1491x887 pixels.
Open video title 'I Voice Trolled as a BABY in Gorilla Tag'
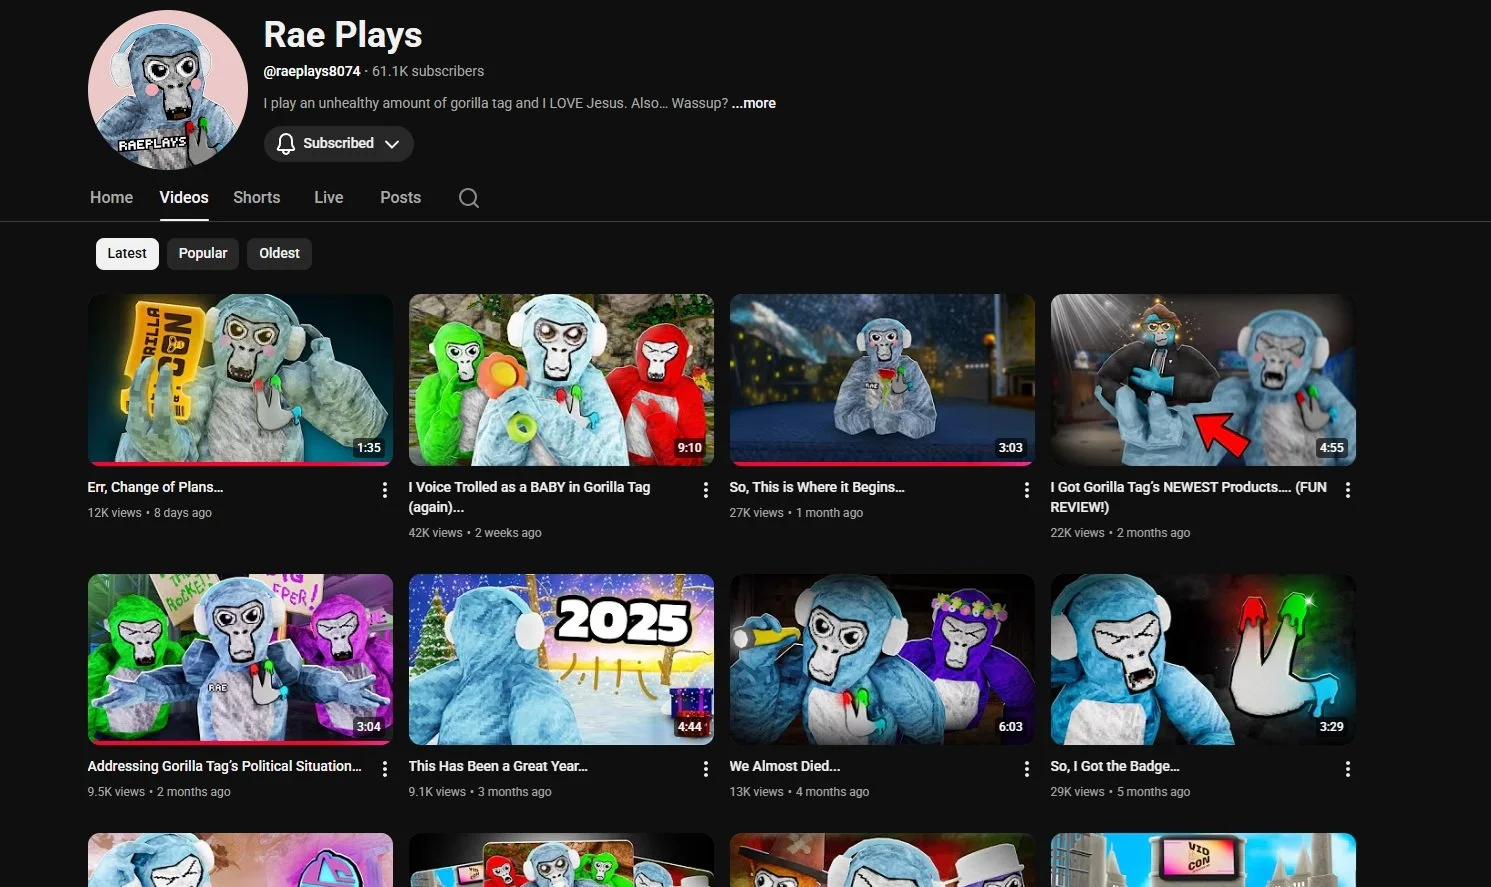(529, 497)
